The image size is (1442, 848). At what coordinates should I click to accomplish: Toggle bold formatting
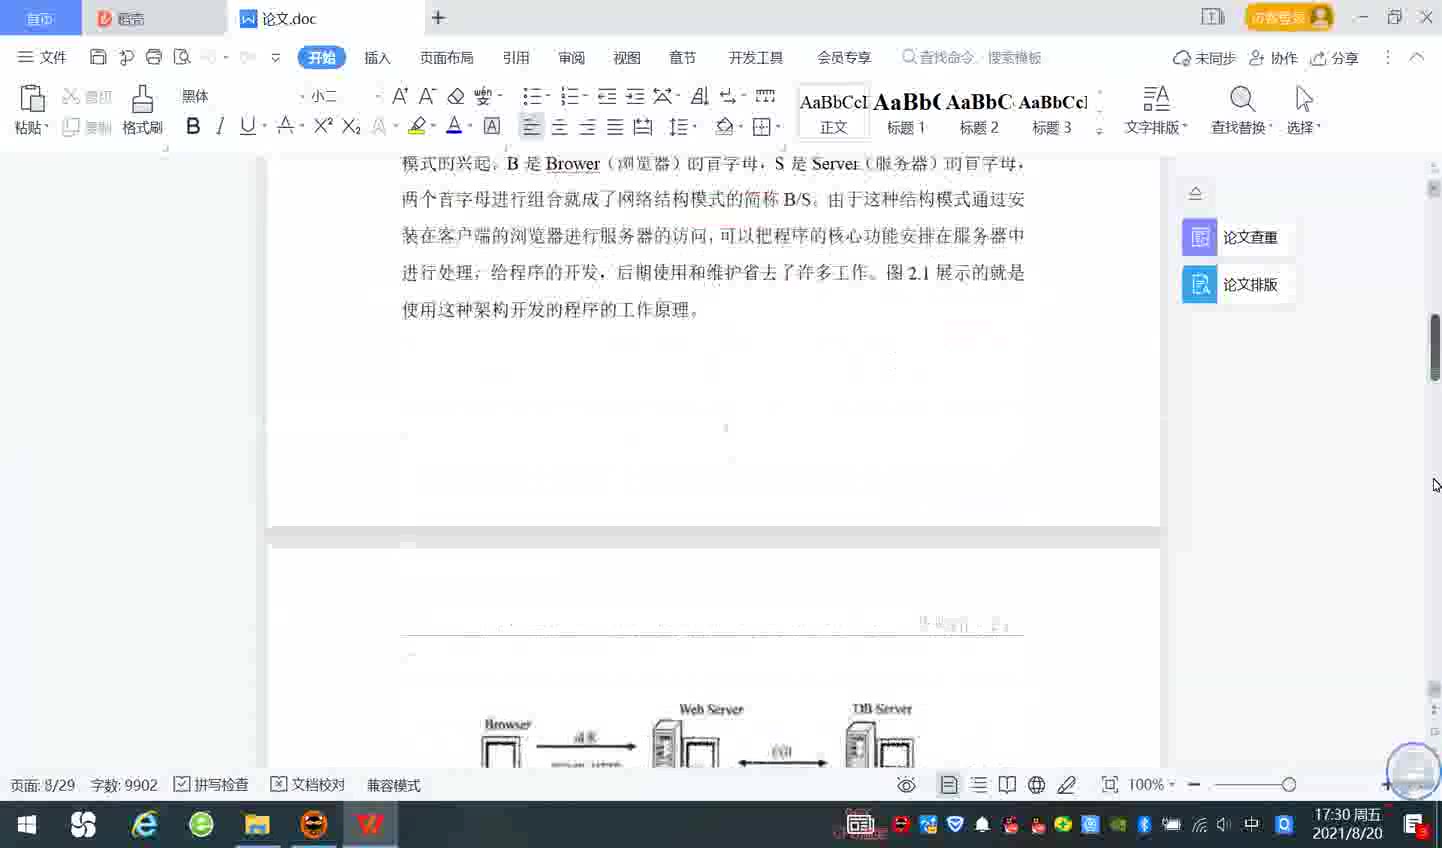click(193, 126)
